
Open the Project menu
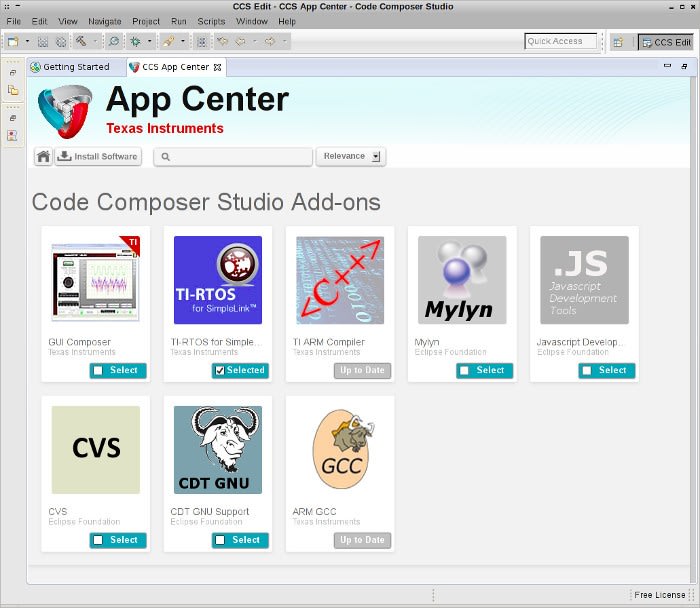(146, 21)
